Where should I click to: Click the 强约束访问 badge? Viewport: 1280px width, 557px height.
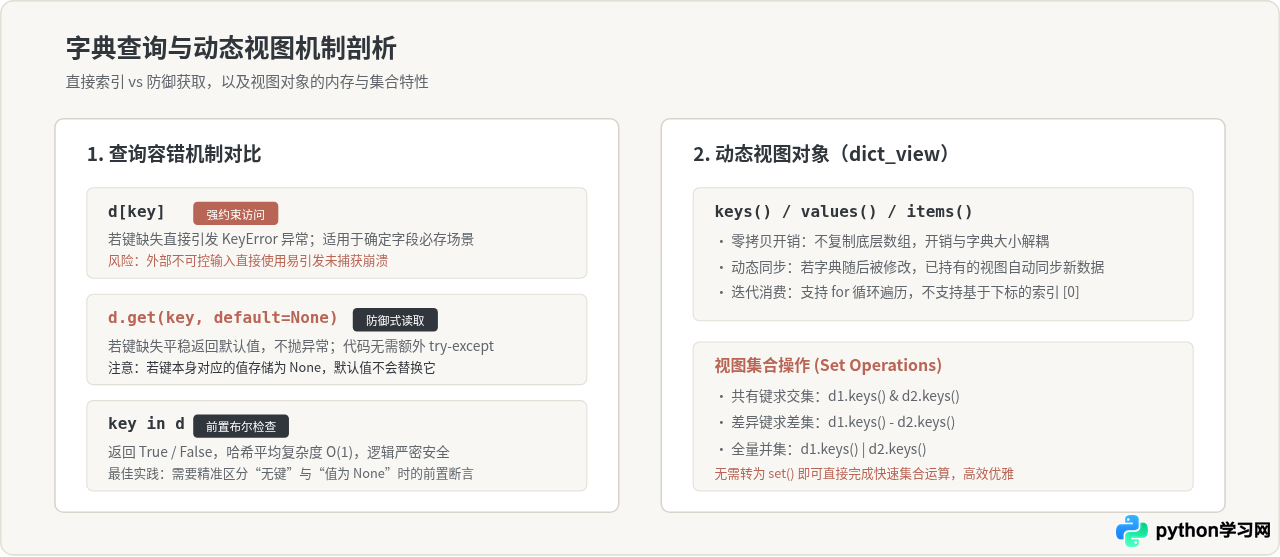[236, 214]
